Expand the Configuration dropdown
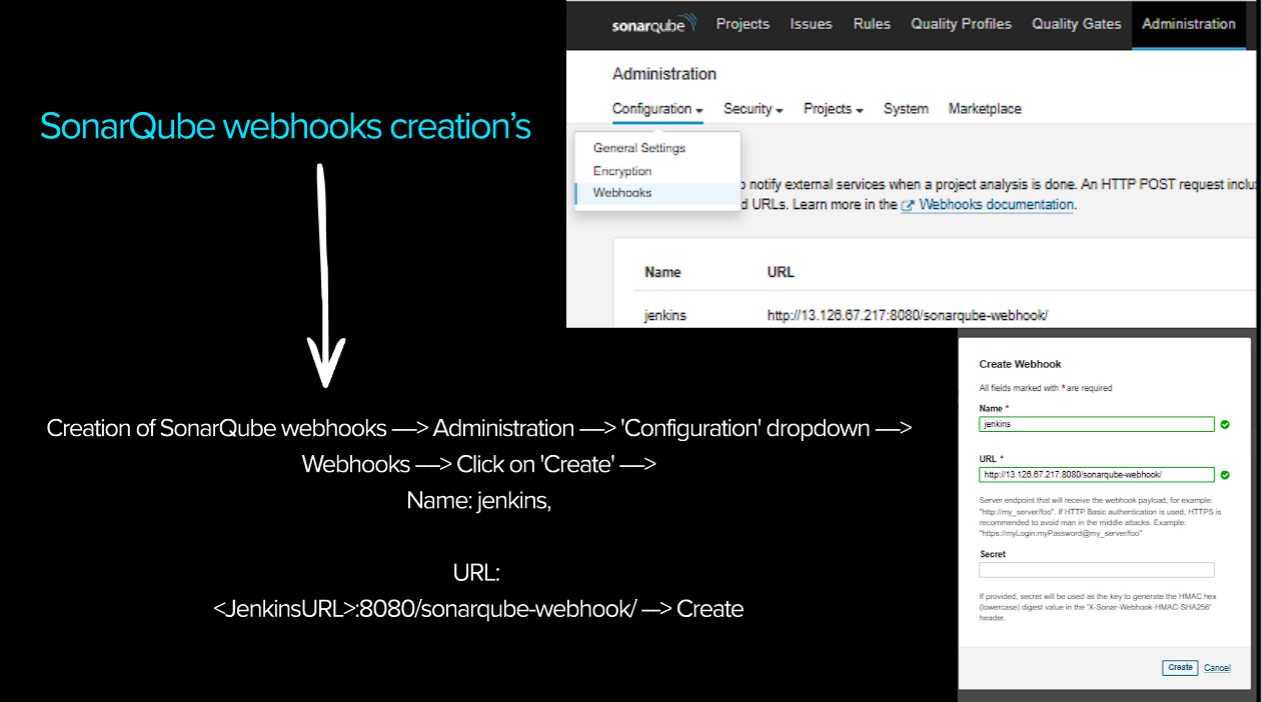 click(x=658, y=109)
